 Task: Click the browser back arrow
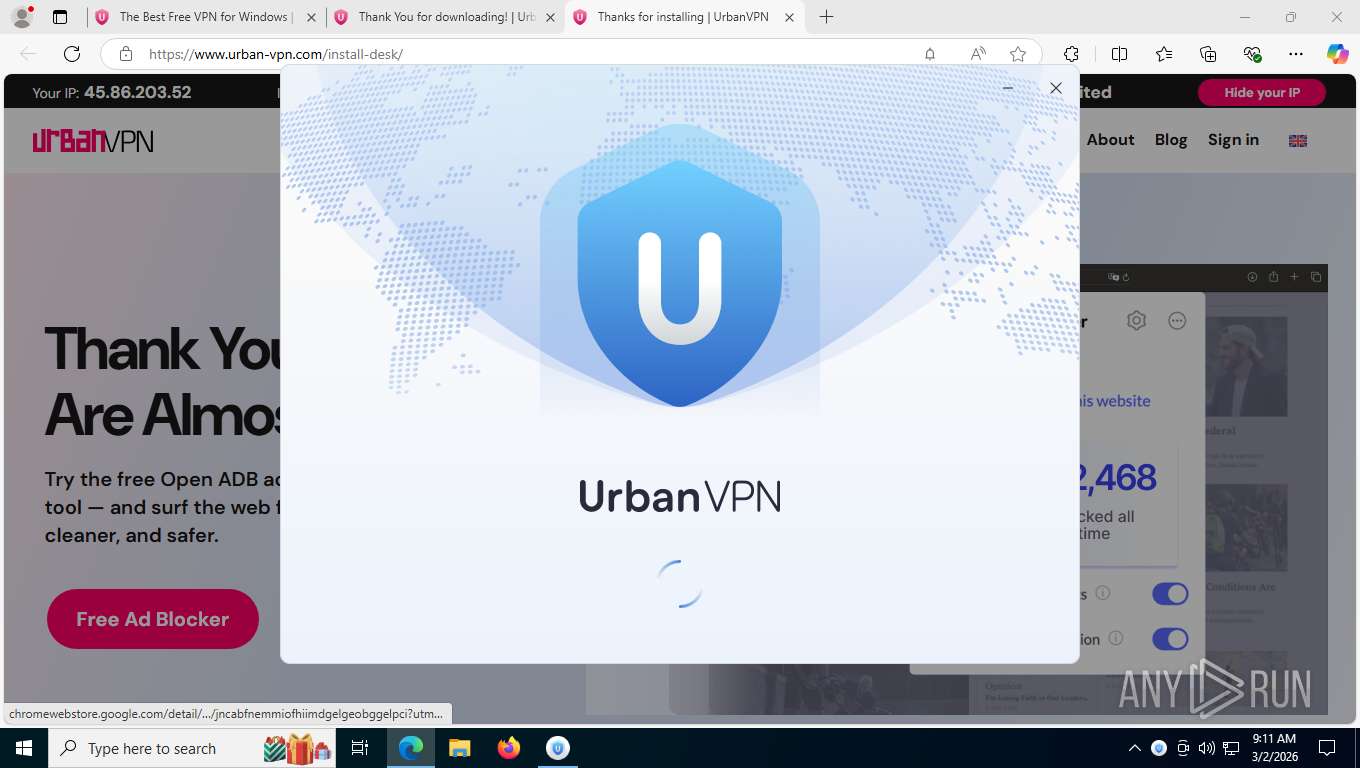point(28,54)
